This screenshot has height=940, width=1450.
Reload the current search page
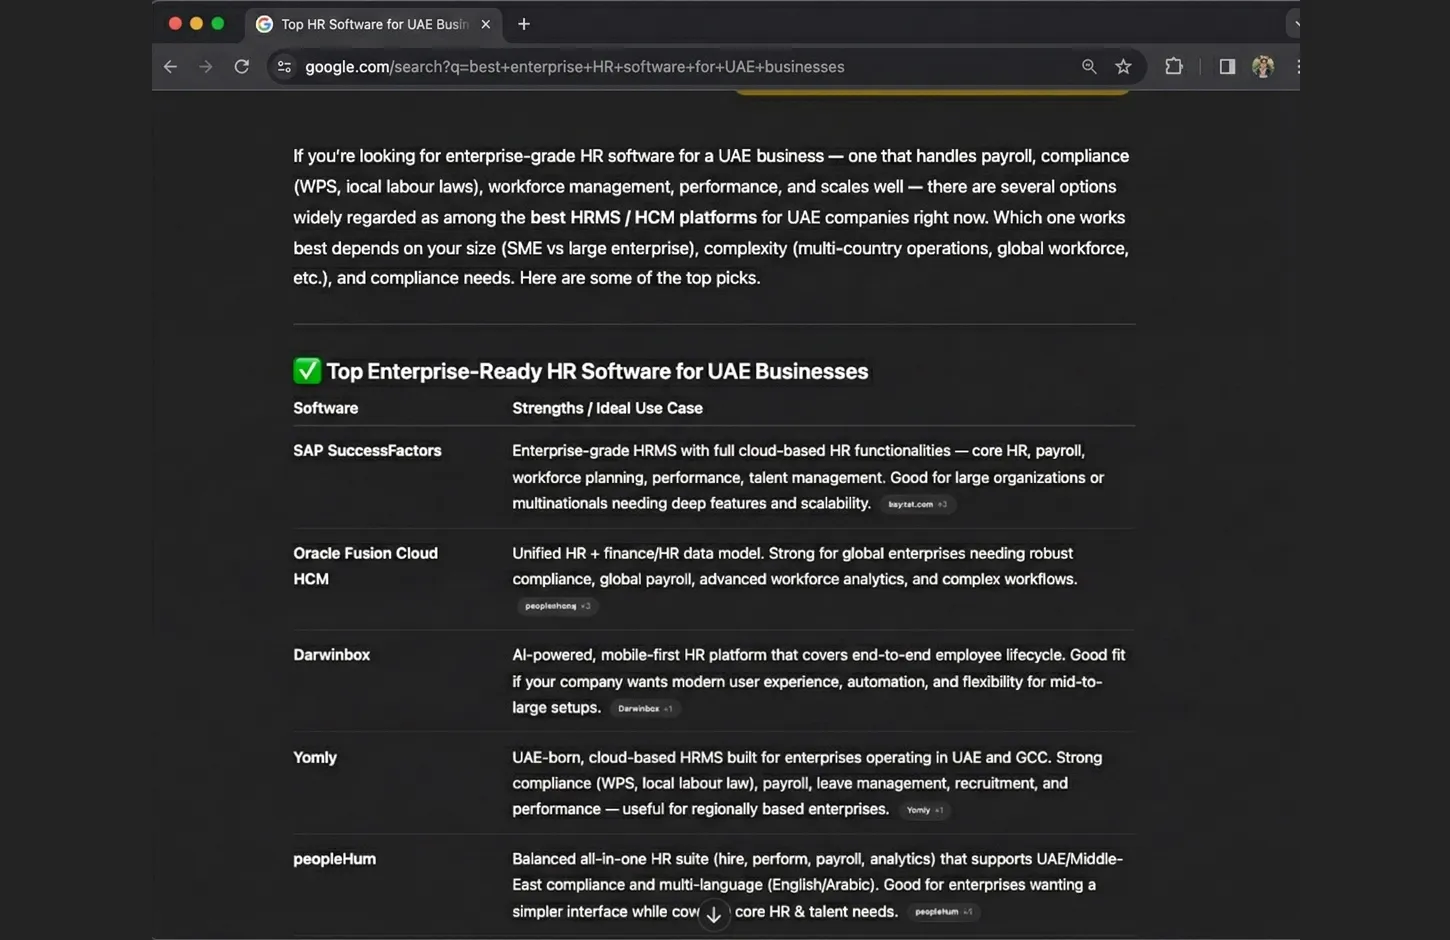click(242, 67)
